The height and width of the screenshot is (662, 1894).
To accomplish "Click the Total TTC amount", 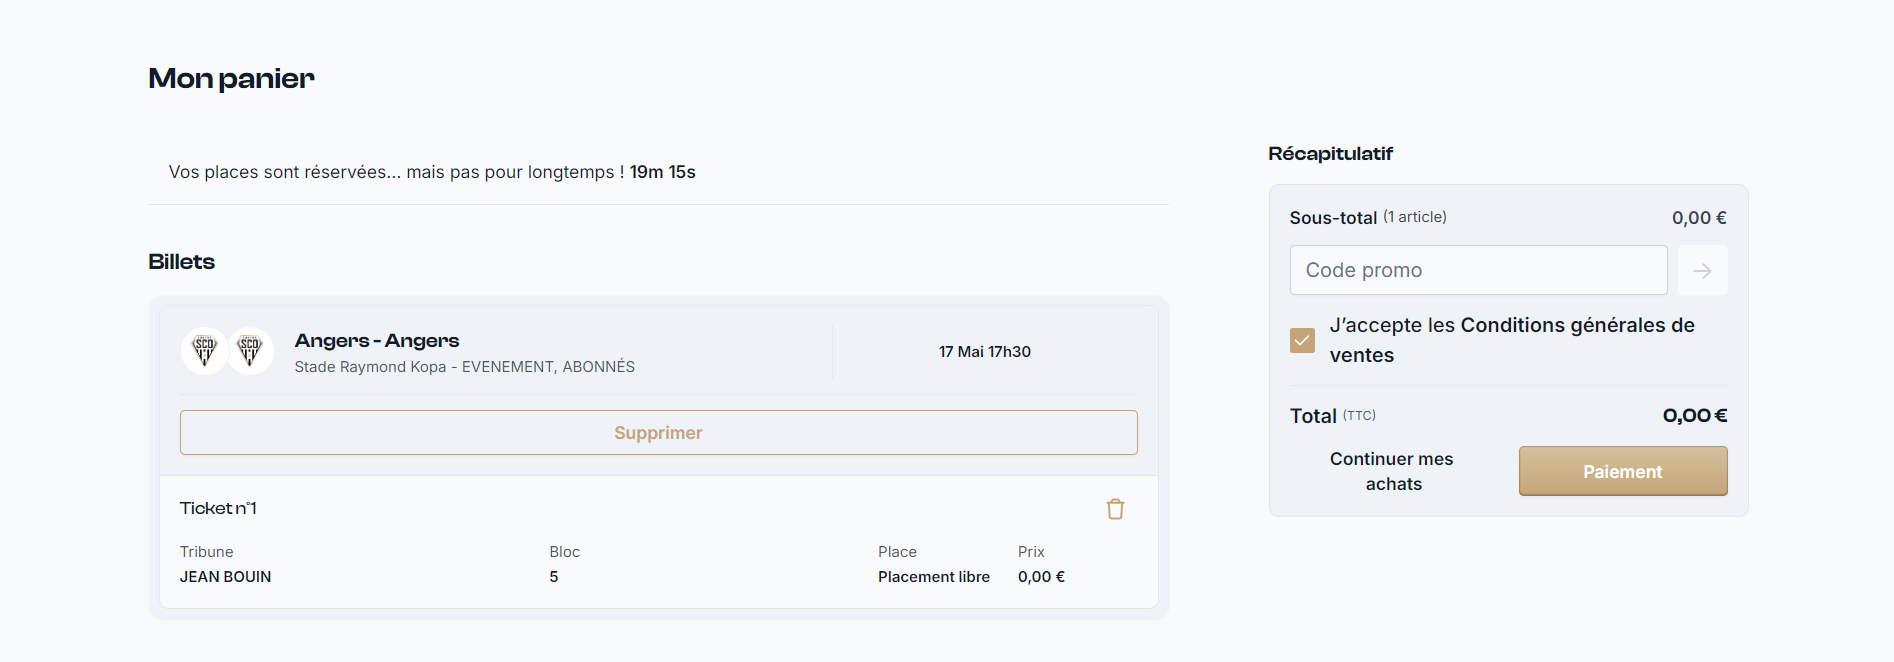I will click(1695, 415).
